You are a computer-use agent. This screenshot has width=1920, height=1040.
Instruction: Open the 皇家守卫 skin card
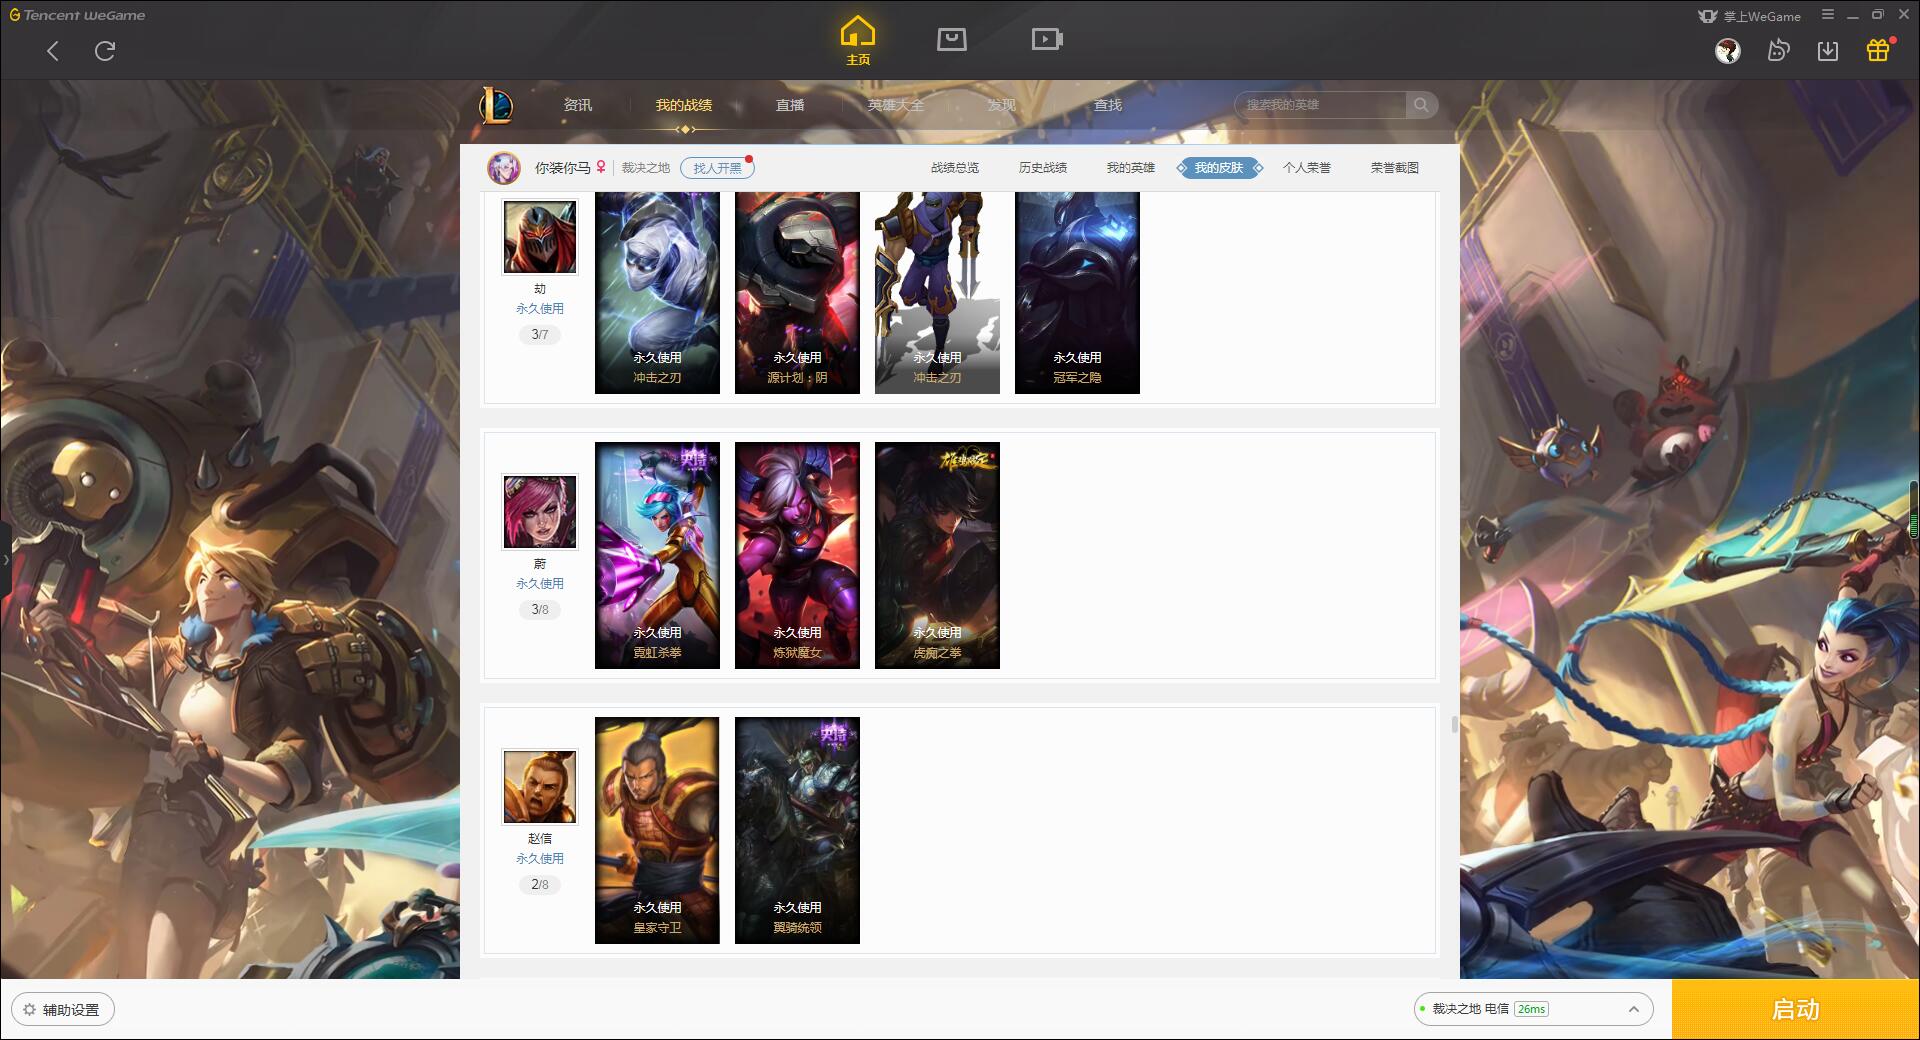pos(657,830)
